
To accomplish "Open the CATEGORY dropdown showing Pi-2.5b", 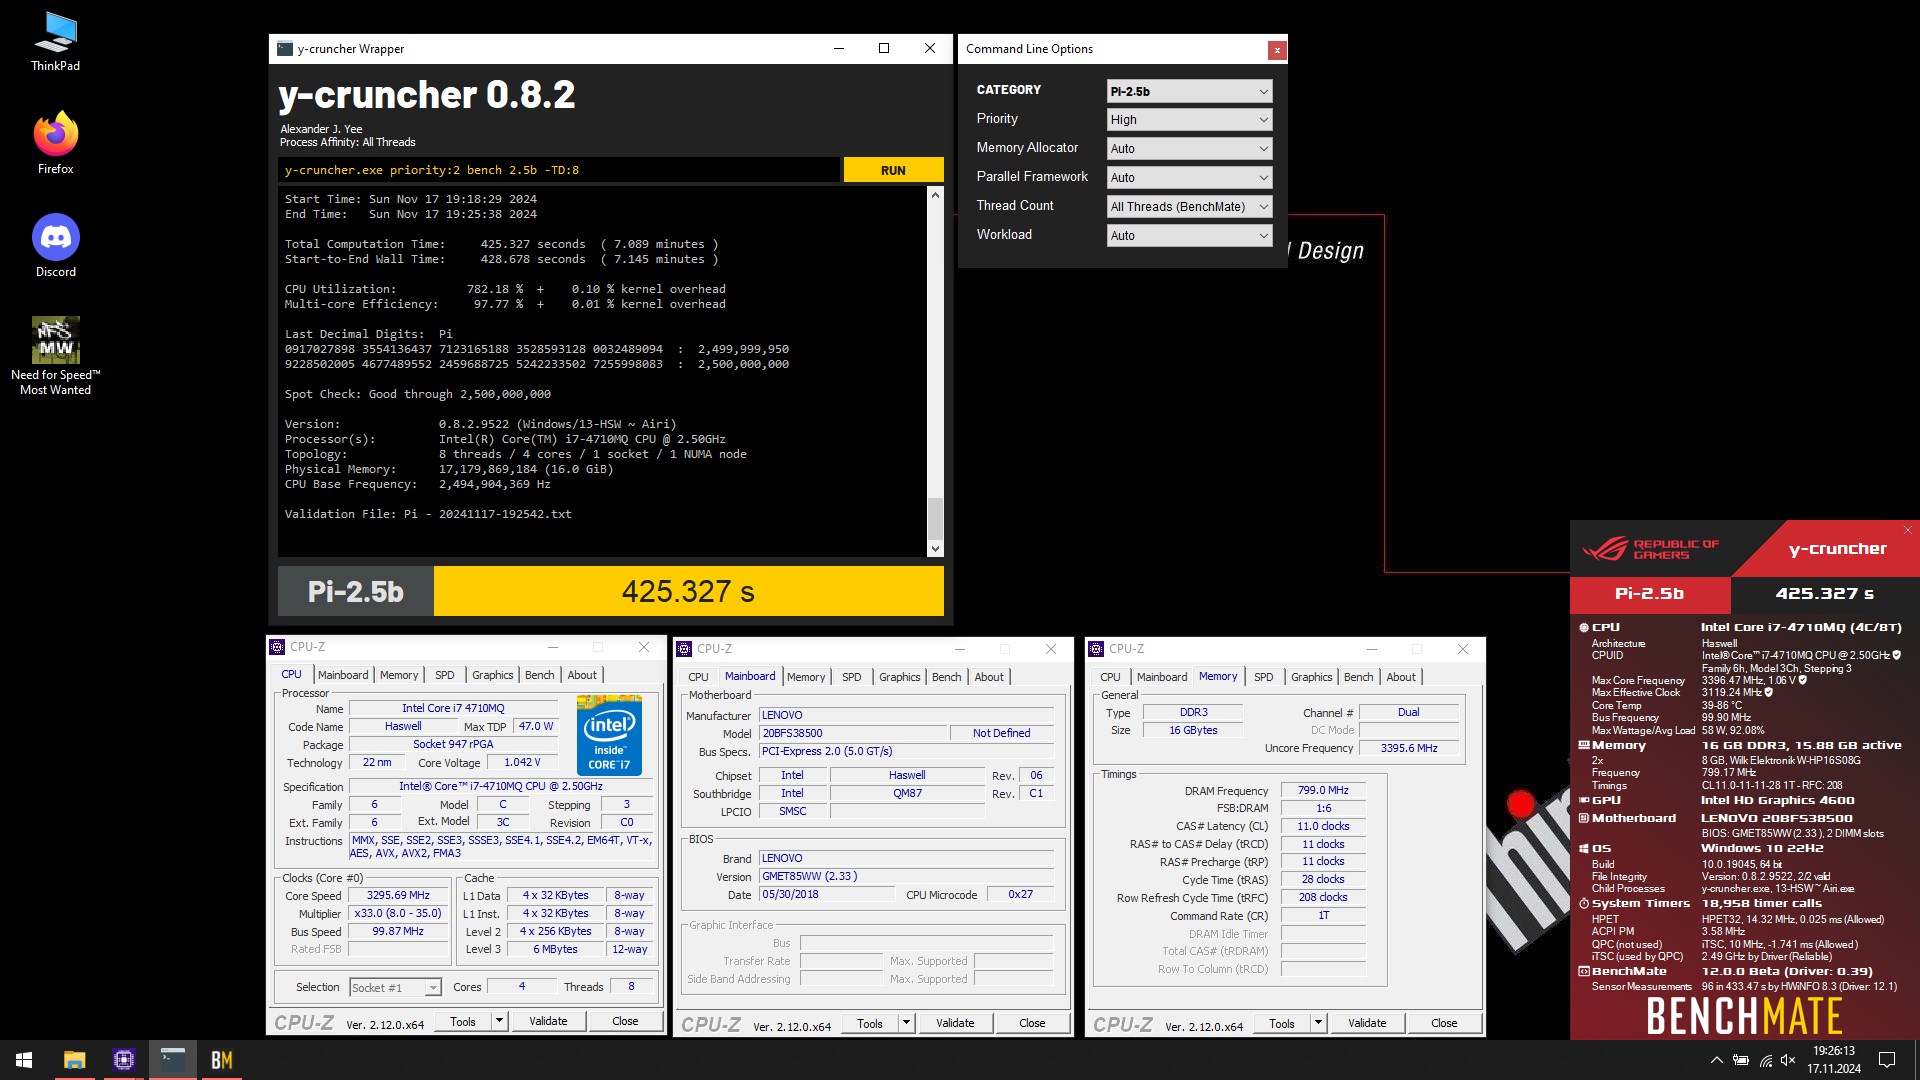I will coord(1189,91).
